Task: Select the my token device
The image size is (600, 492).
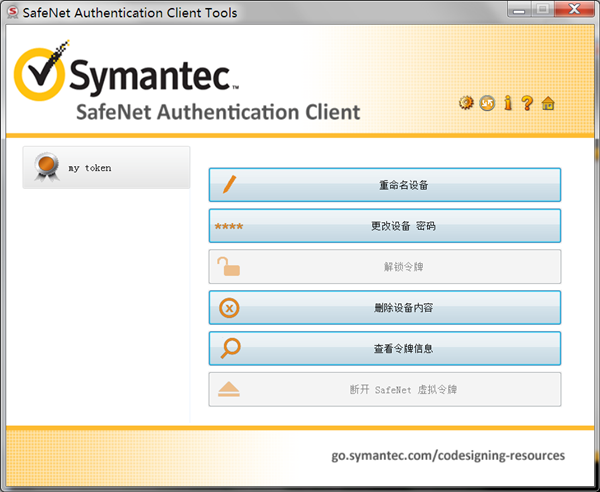Action: pyautogui.click(x=106, y=168)
